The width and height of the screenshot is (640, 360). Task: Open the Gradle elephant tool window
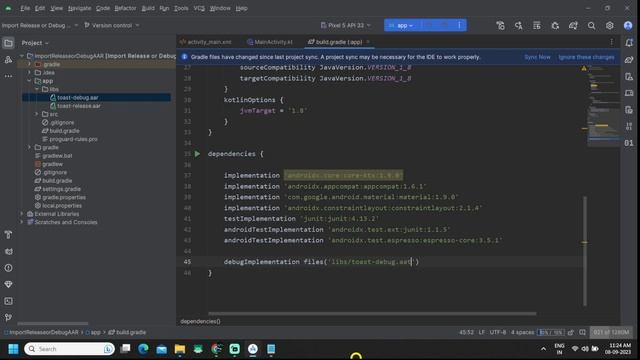pyautogui.click(x=629, y=60)
